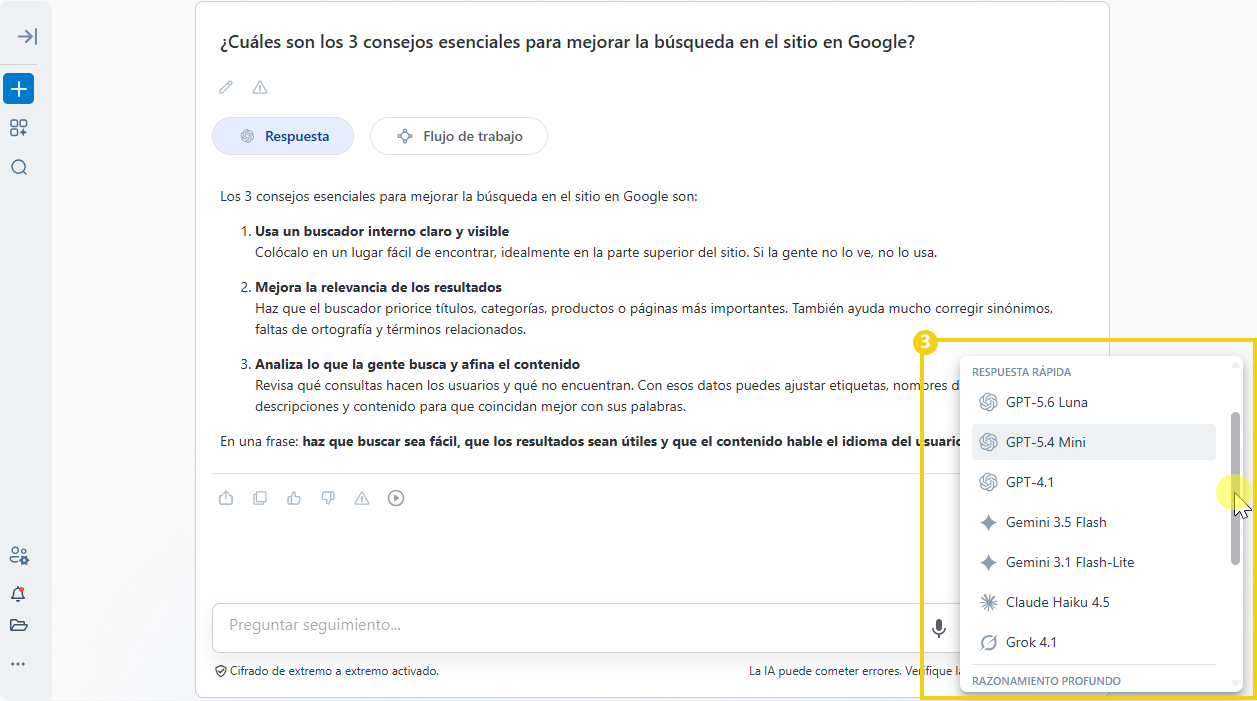Start a new chat with plus icon
The image size is (1257, 701).
click(x=19, y=88)
